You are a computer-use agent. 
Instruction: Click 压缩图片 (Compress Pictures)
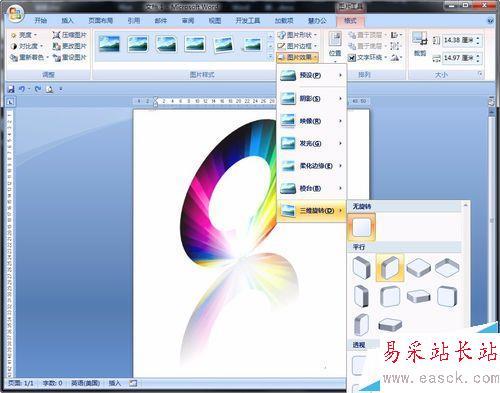(x=70, y=35)
